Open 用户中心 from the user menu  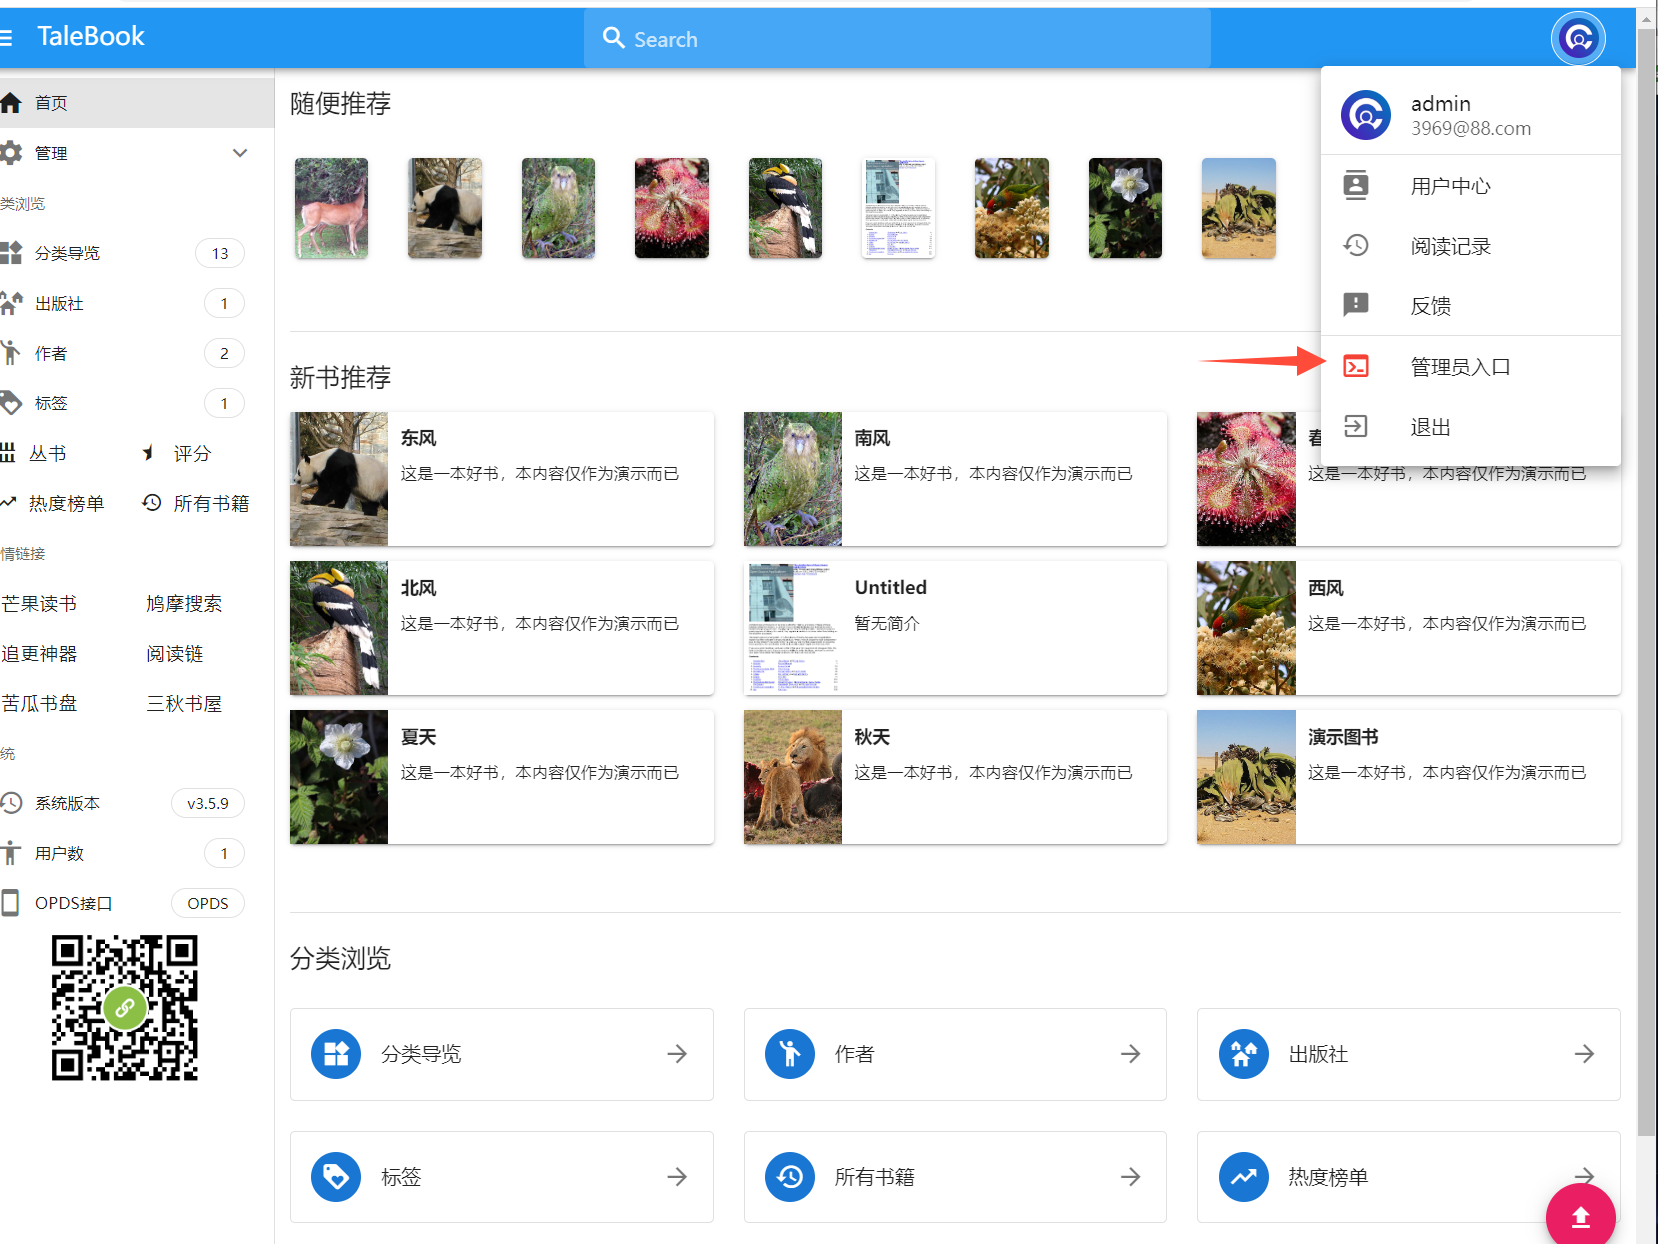(x=1471, y=186)
